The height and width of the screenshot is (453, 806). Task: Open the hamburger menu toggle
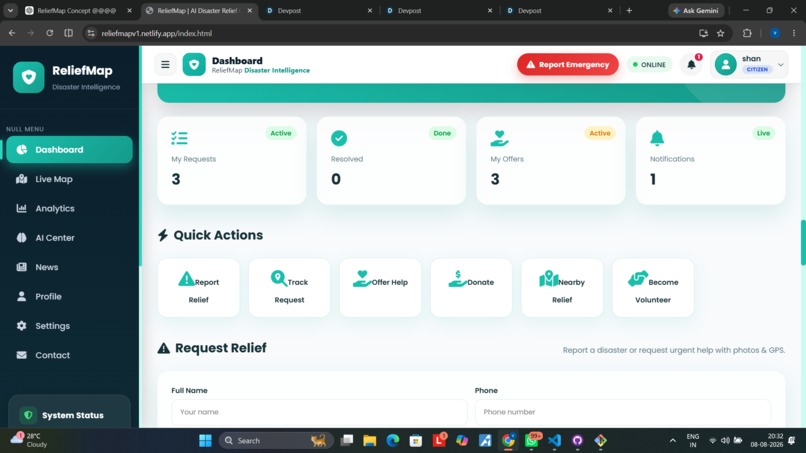pos(165,64)
